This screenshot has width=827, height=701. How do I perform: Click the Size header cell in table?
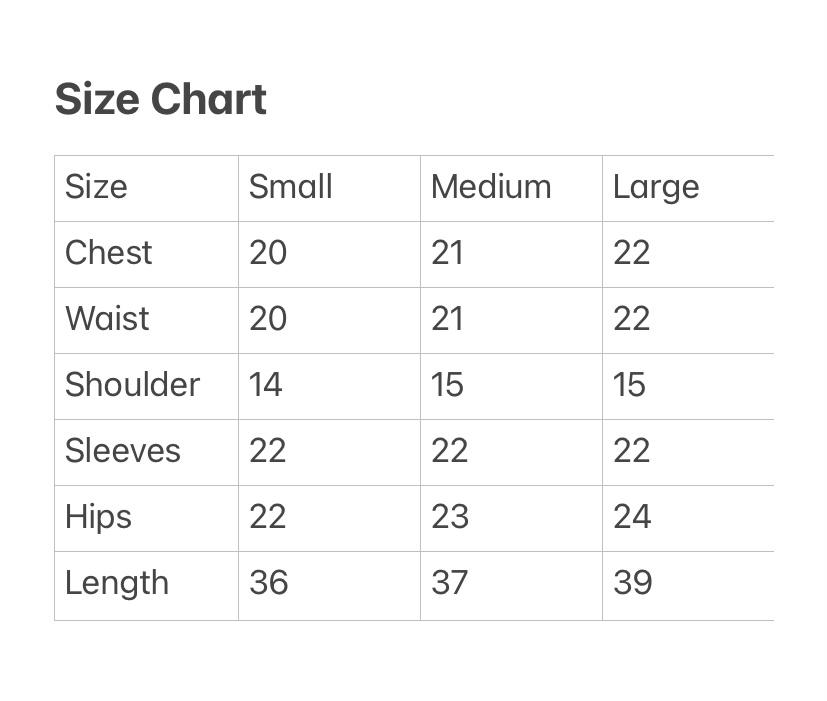point(96,187)
